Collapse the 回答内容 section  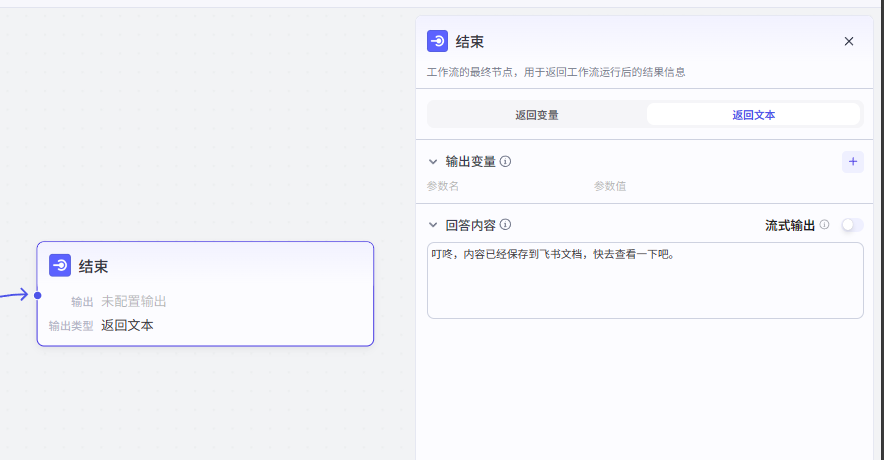433,225
